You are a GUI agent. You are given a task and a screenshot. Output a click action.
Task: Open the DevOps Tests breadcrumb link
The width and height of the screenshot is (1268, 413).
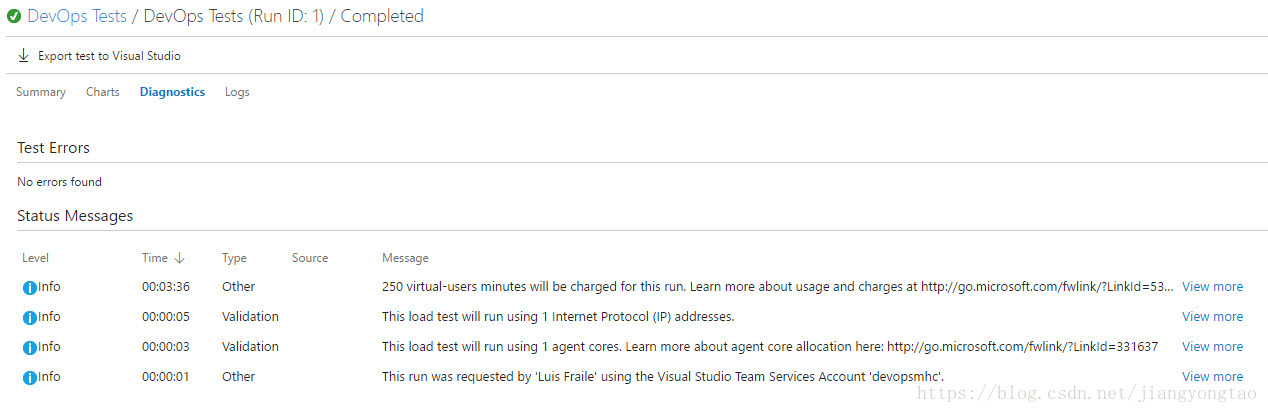77,16
